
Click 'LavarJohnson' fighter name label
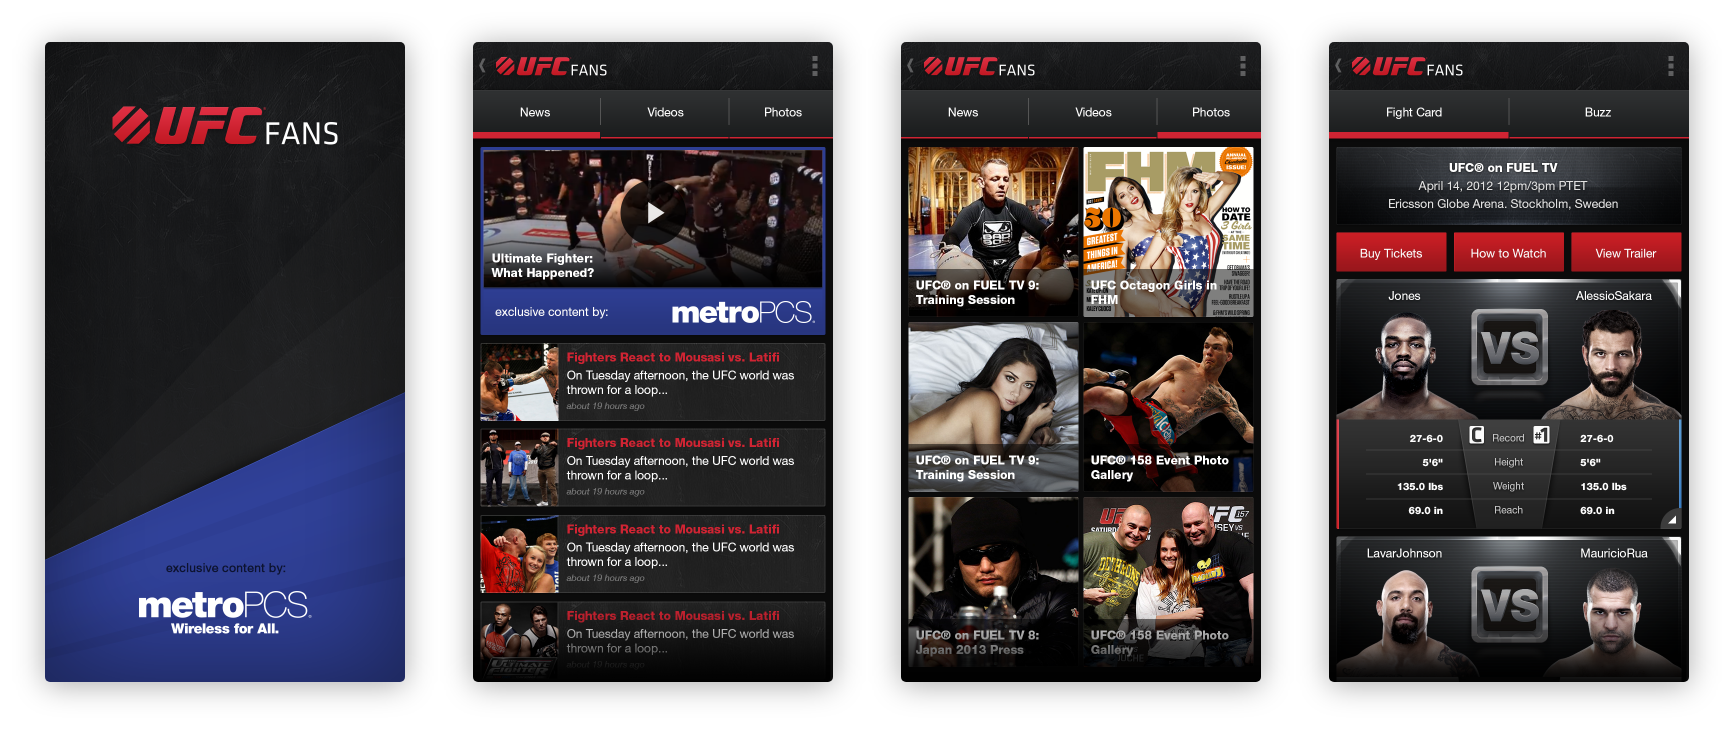[x=1404, y=553]
